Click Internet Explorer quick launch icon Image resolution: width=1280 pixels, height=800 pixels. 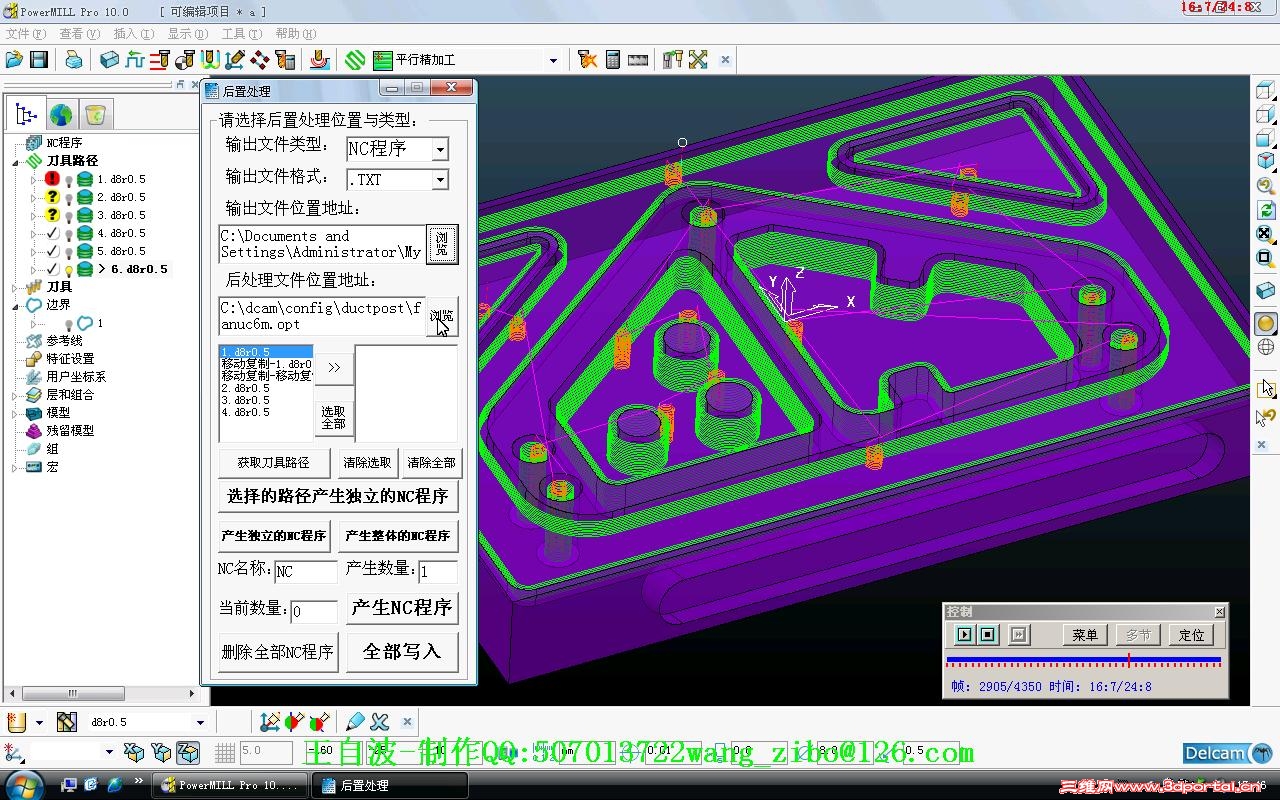tap(115, 784)
